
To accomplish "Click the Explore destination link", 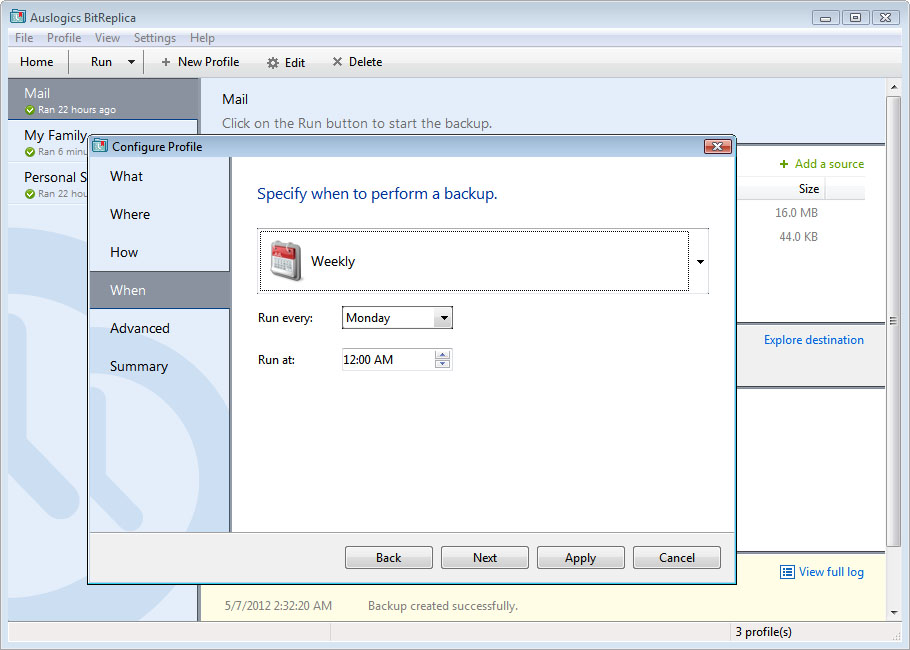I will pos(813,339).
